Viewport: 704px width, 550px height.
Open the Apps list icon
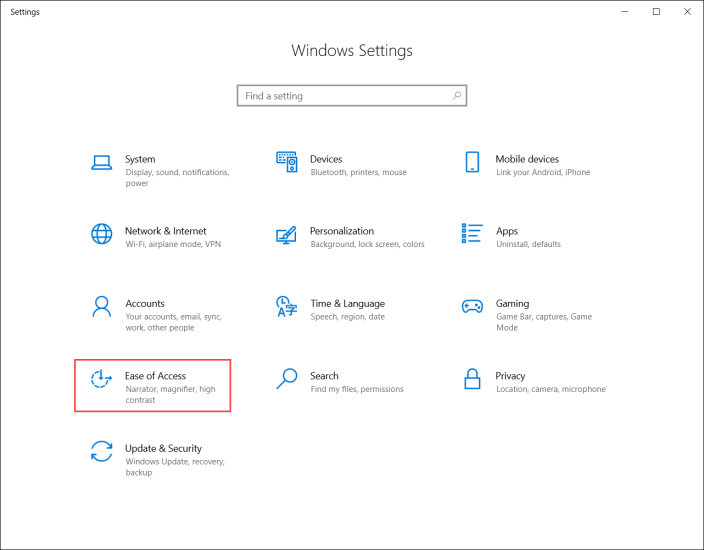[x=472, y=233]
